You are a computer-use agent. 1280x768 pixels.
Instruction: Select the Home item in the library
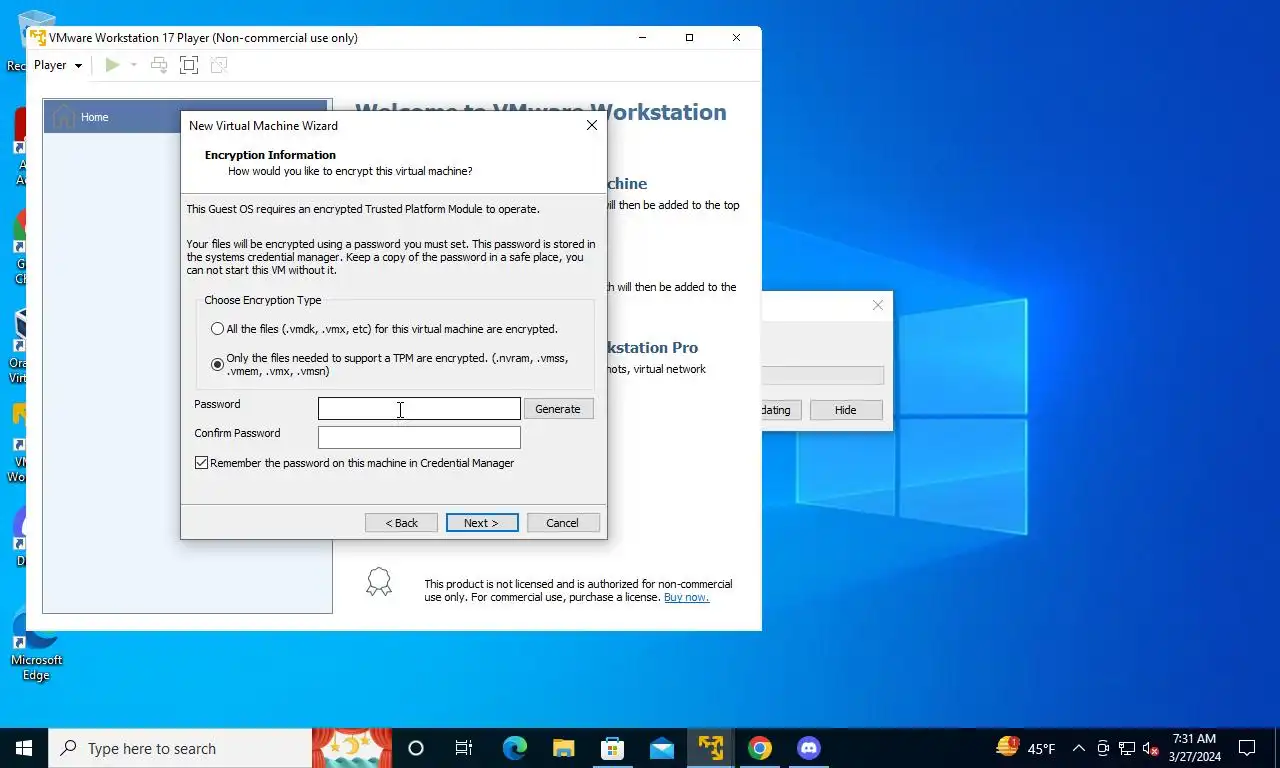[x=186, y=117]
